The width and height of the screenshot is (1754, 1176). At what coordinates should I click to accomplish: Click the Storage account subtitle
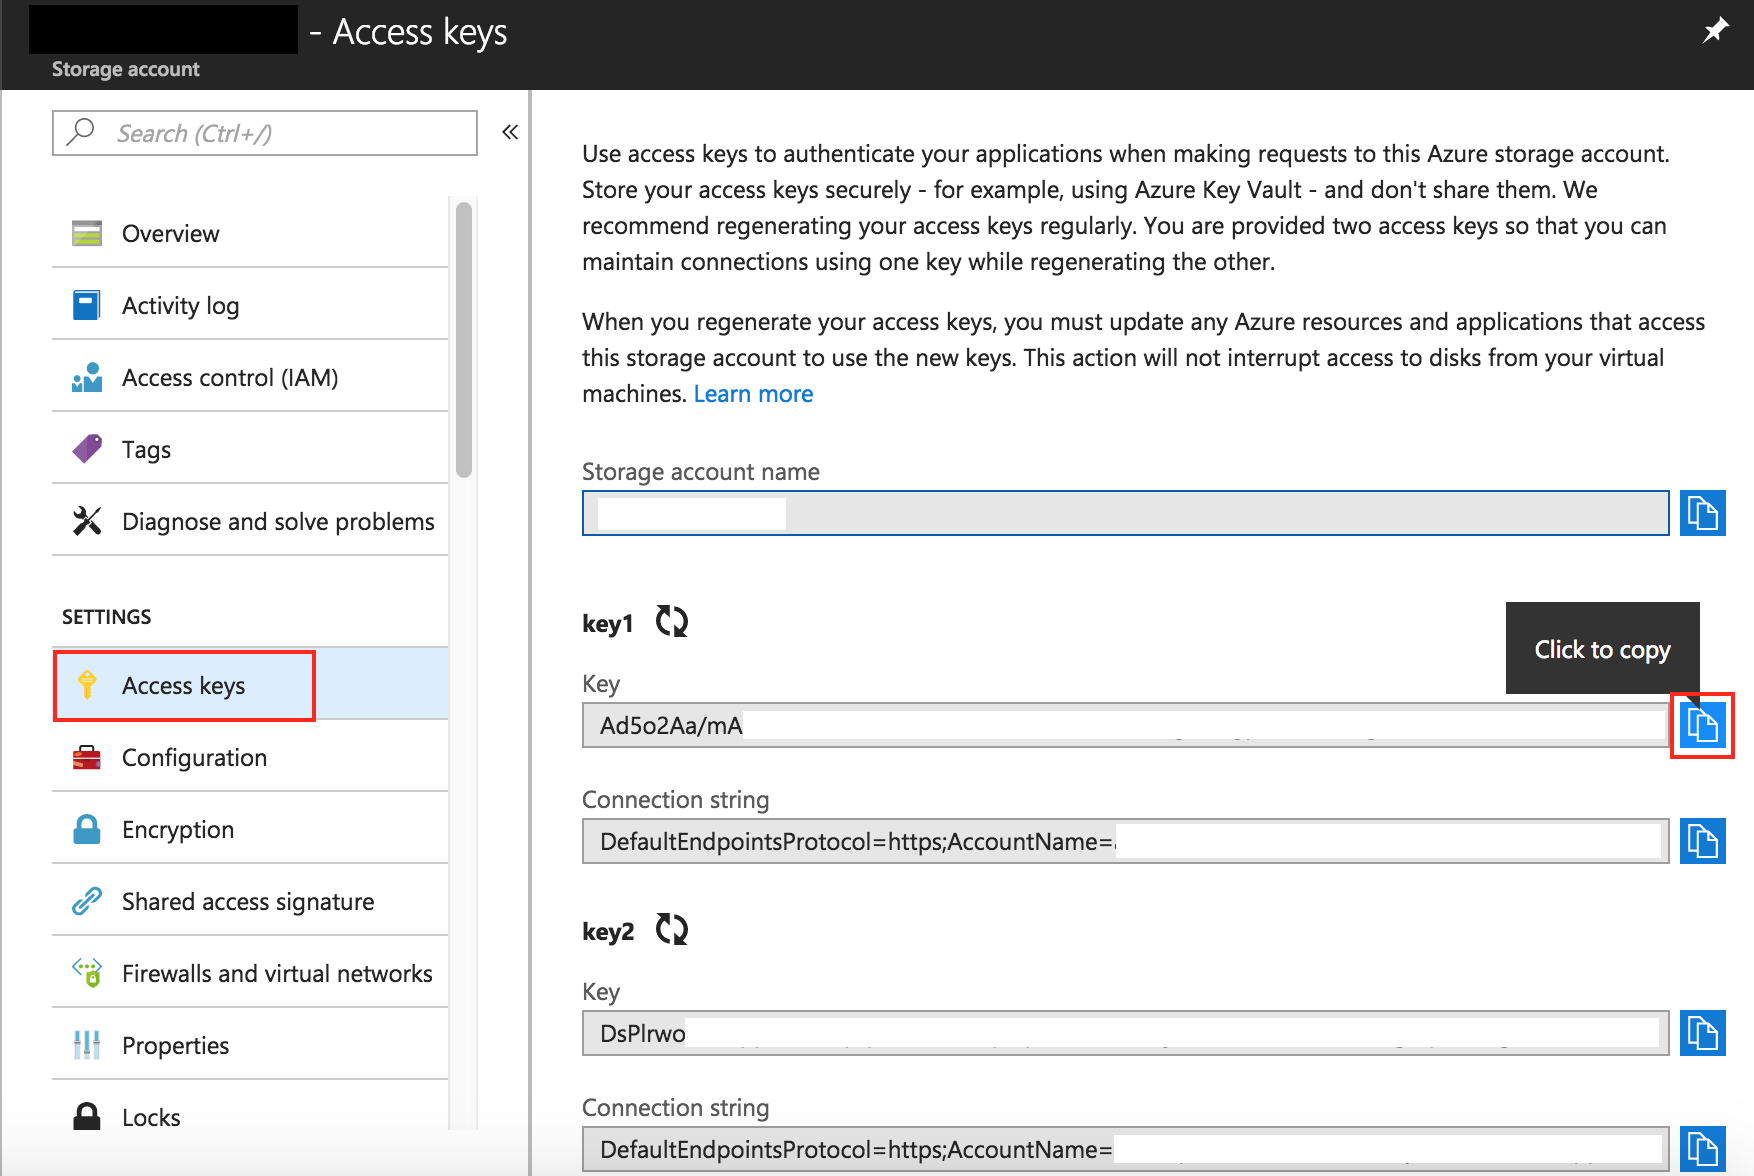click(x=126, y=69)
